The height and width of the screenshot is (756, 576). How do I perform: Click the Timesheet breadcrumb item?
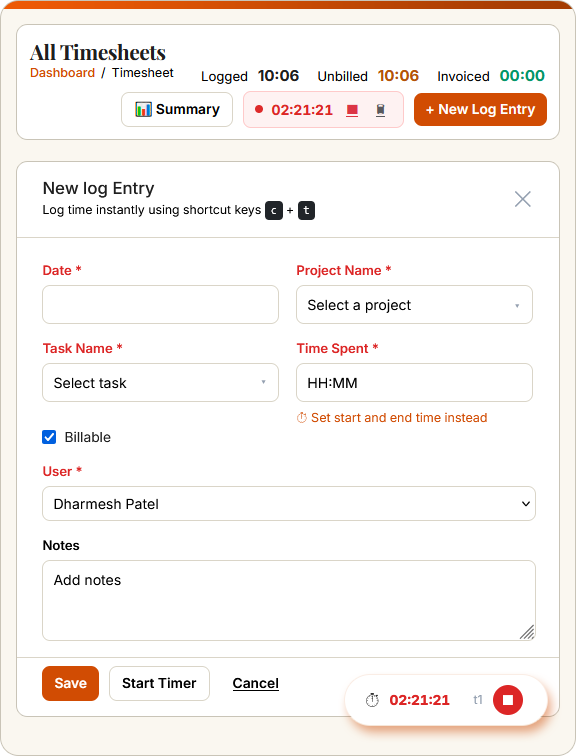tap(143, 73)
